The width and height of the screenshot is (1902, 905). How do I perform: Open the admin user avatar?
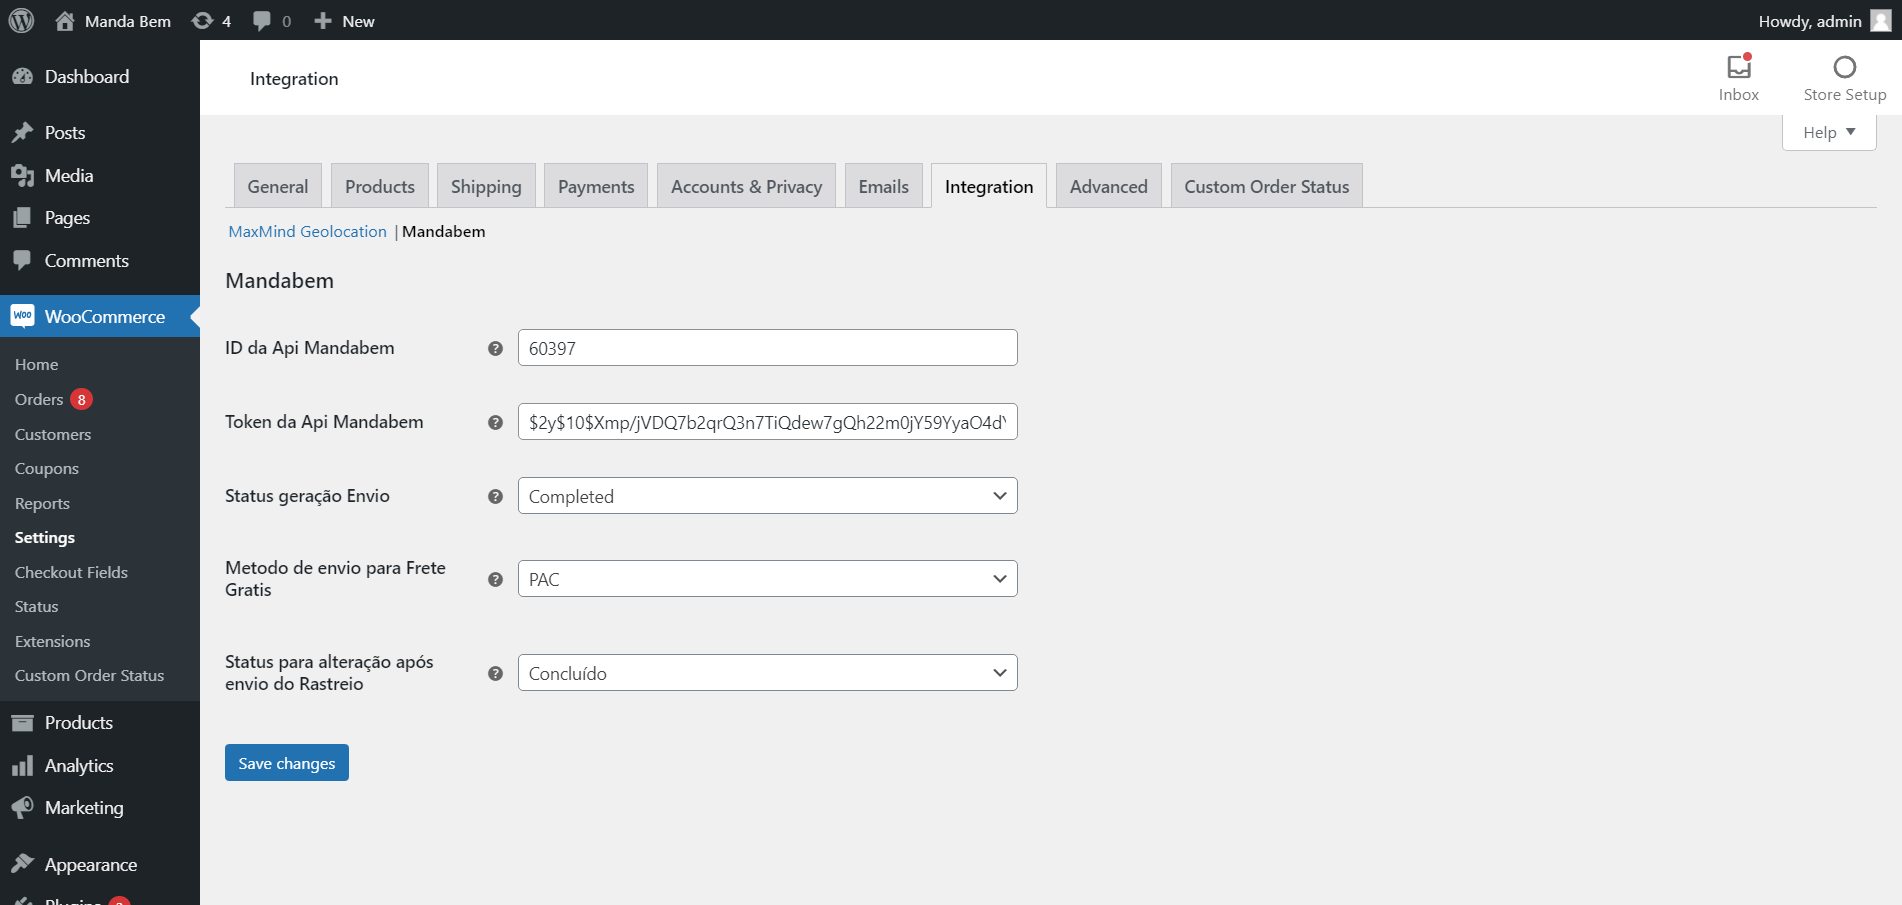[1881, 21]
